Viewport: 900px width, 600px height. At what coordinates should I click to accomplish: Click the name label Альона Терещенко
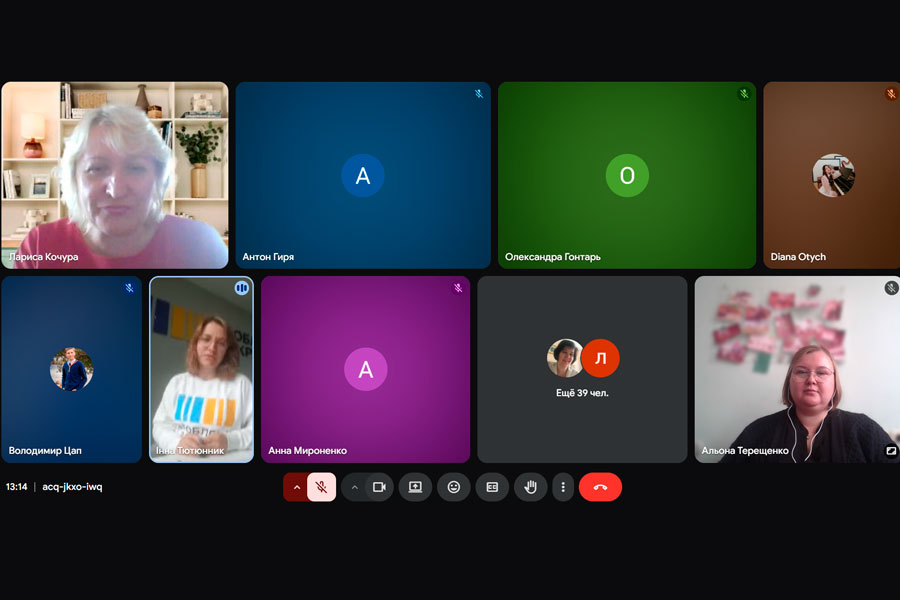coord(745,451)
